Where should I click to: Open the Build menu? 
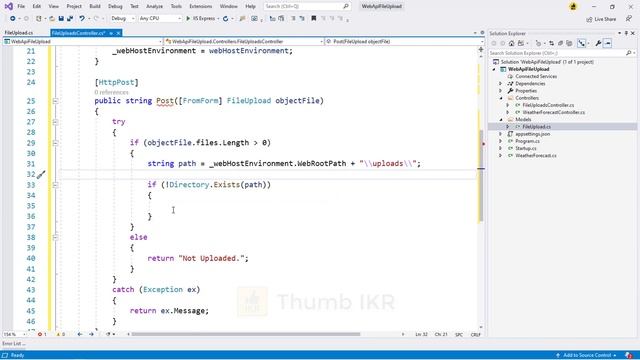[95, 7]
